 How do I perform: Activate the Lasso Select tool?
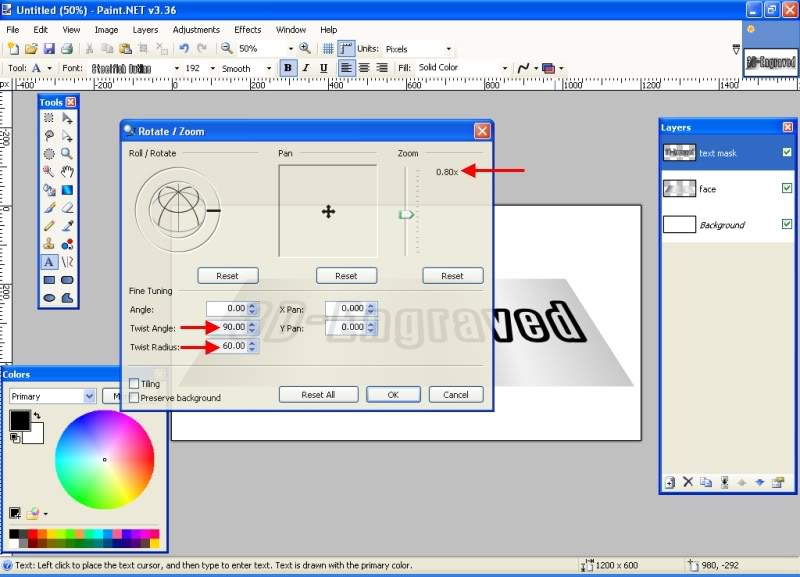[48, 136]
